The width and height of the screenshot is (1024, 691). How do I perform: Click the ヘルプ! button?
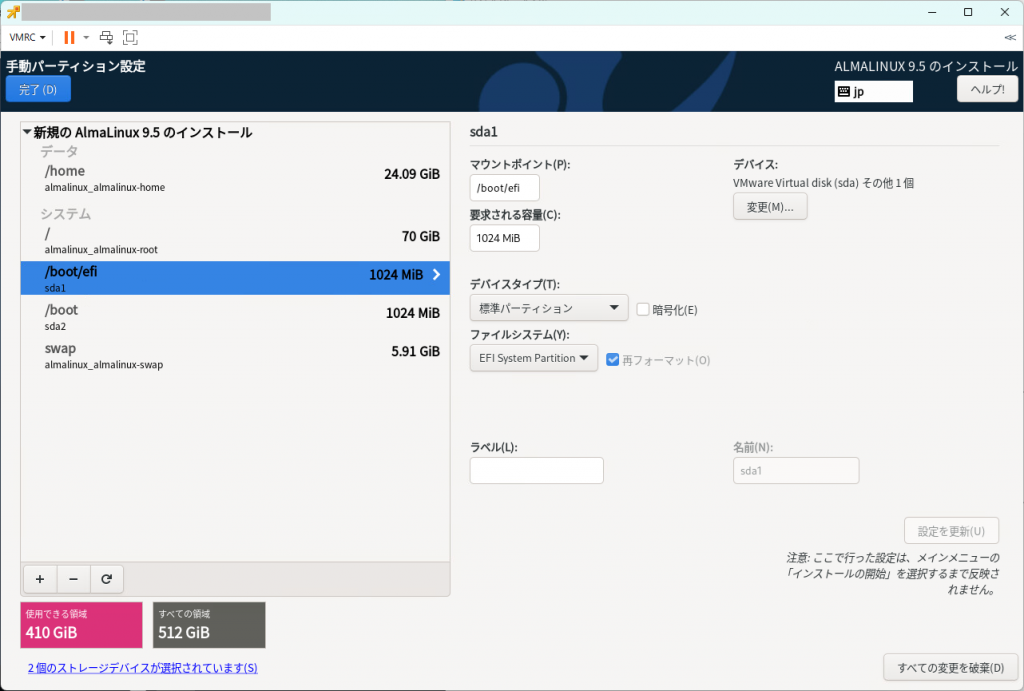click(x=987, y=89)
